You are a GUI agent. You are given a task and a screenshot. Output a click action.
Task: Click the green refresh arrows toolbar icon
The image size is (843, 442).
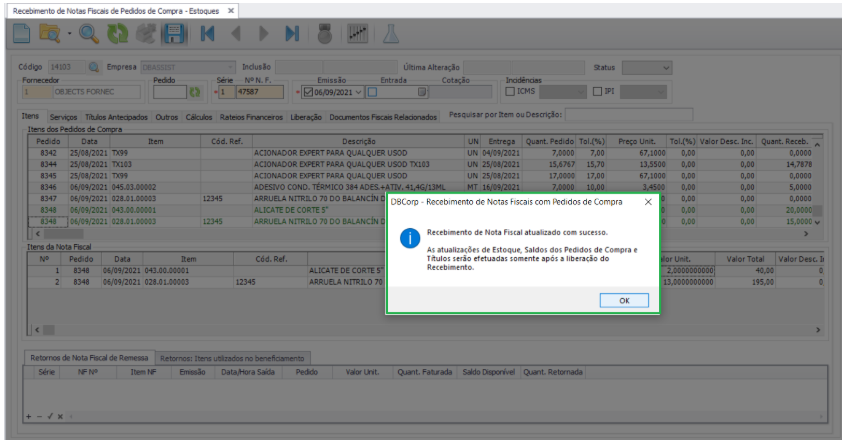[x=118, y=34]
